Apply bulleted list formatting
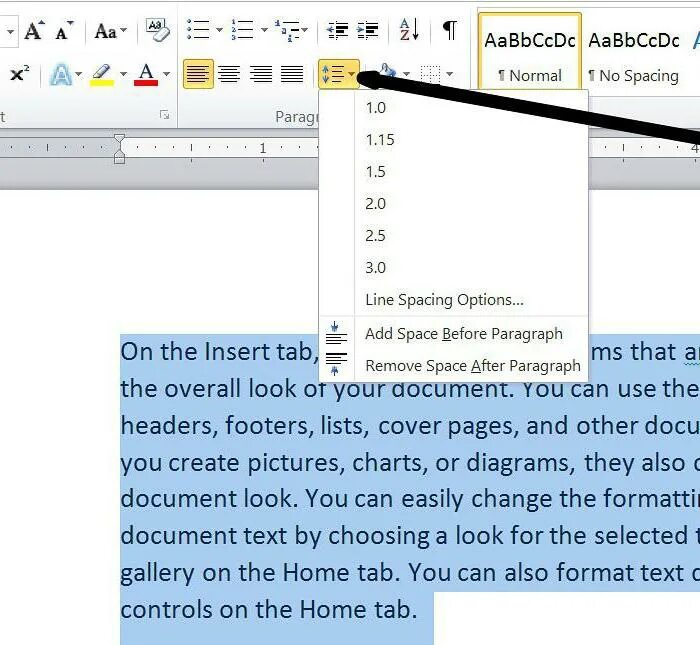The height and width of the screenshot is (645, 700). click(198, 30)
